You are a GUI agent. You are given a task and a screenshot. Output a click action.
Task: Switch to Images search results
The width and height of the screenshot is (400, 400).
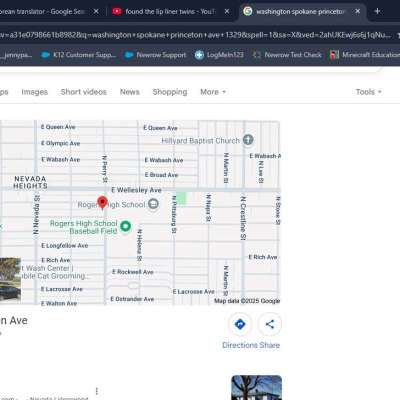pos(35,92)
